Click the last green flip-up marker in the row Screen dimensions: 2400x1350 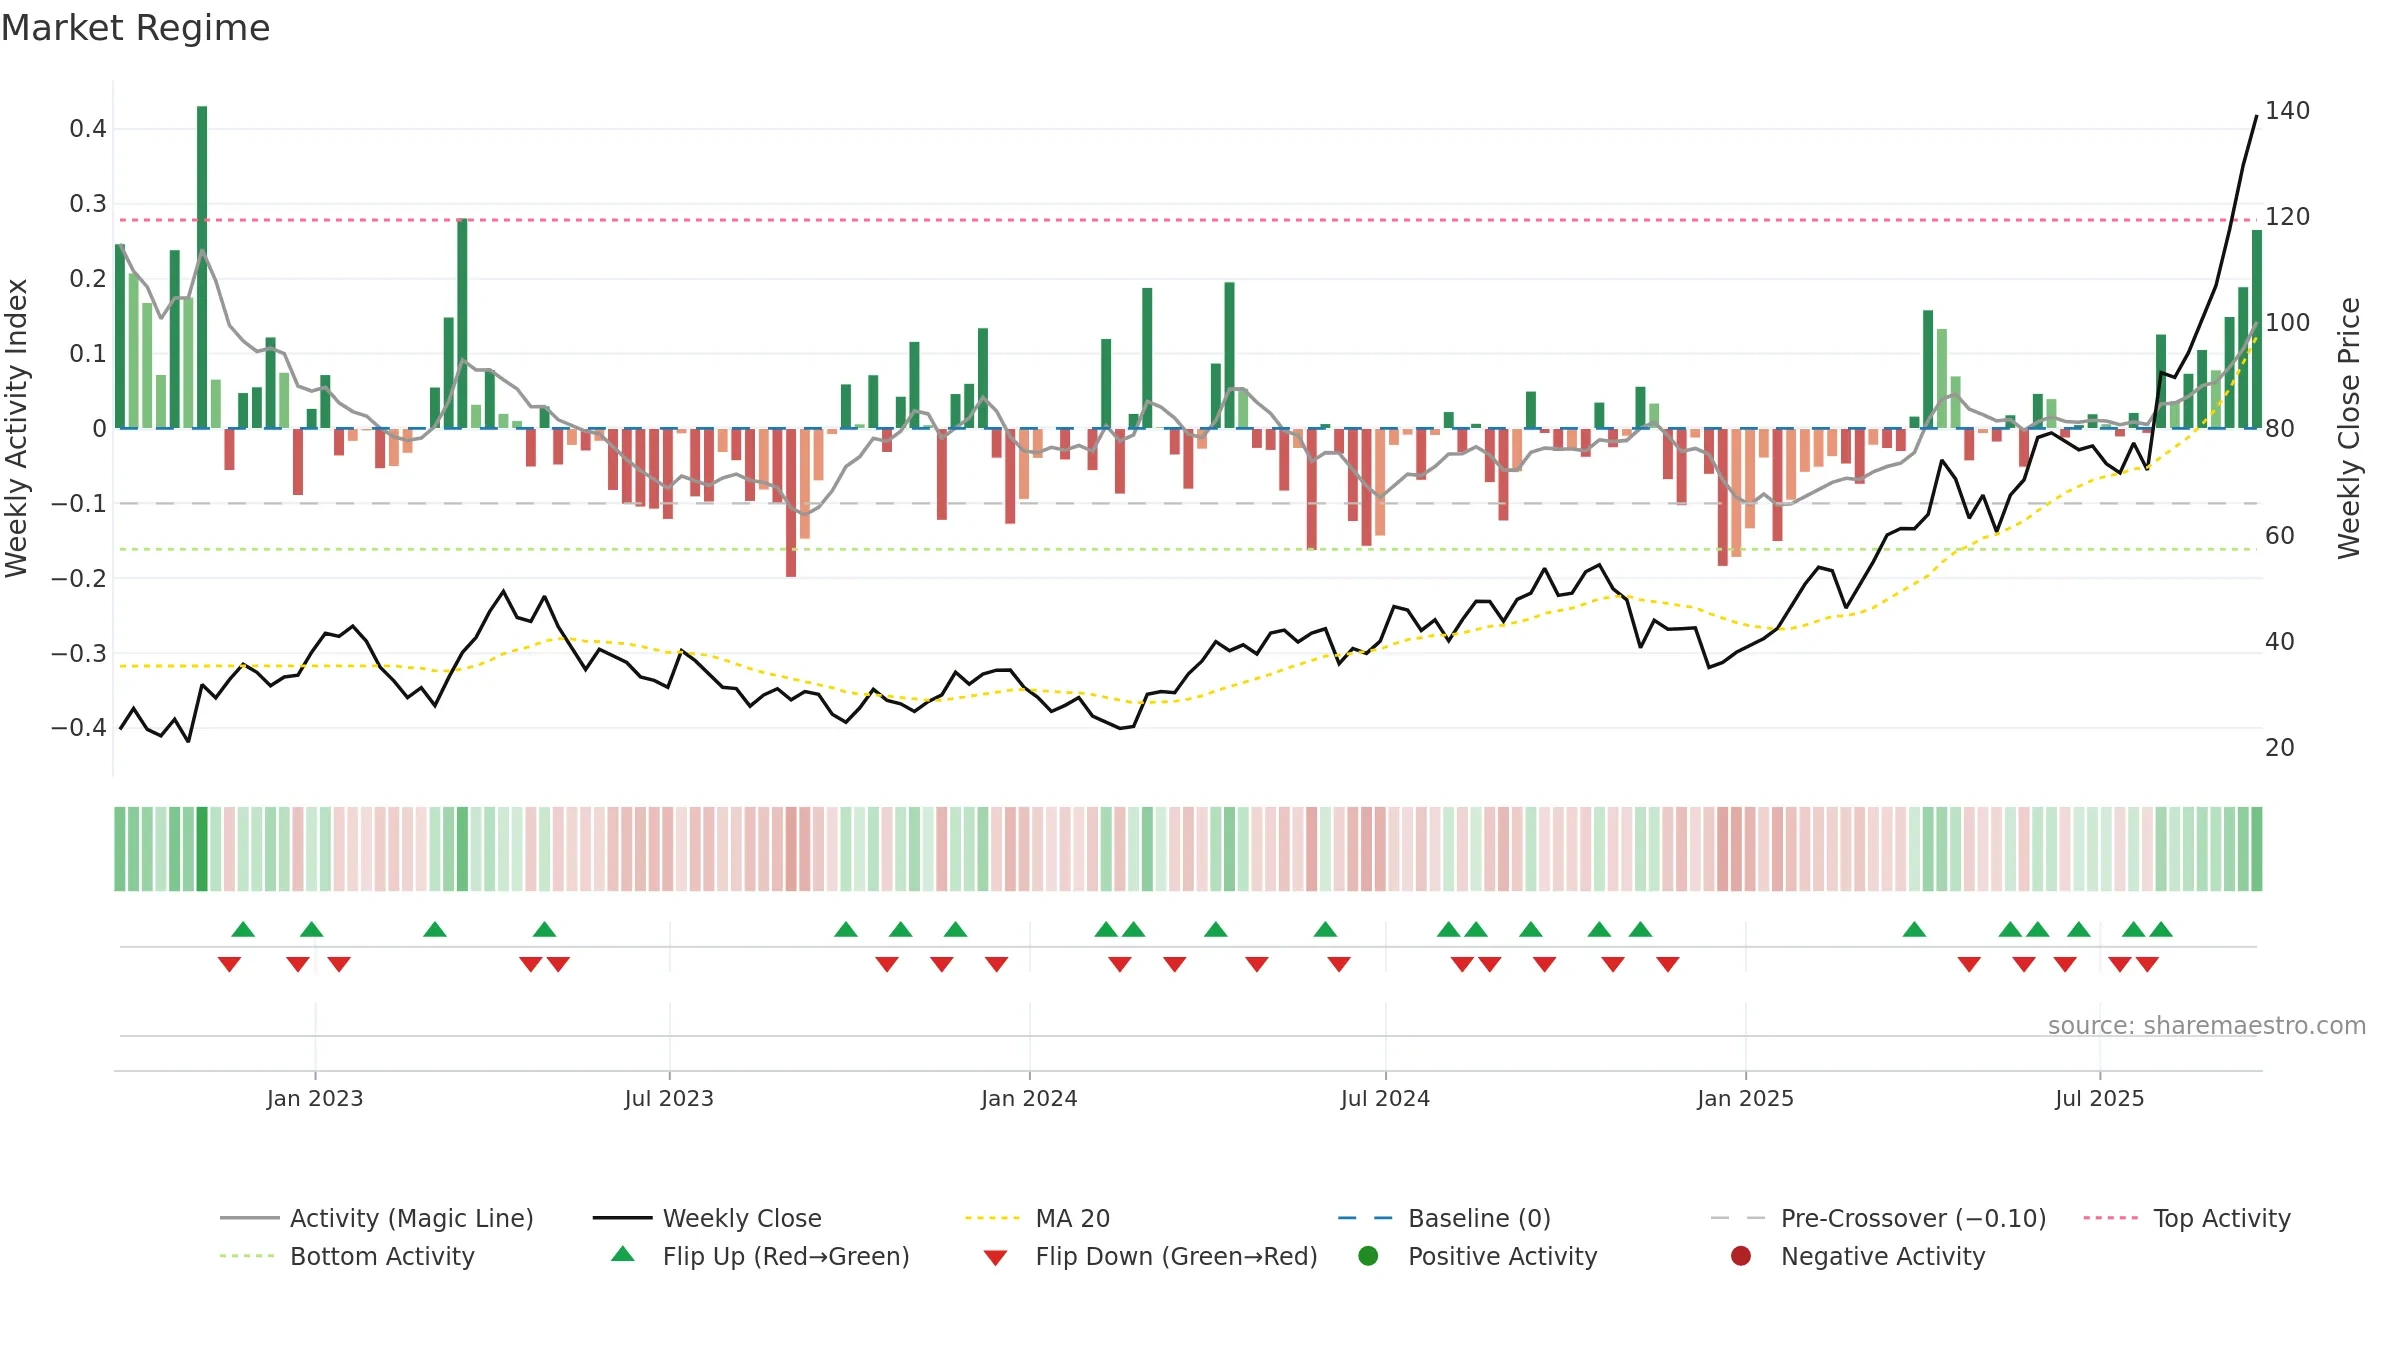click(x=2161, y=929)
